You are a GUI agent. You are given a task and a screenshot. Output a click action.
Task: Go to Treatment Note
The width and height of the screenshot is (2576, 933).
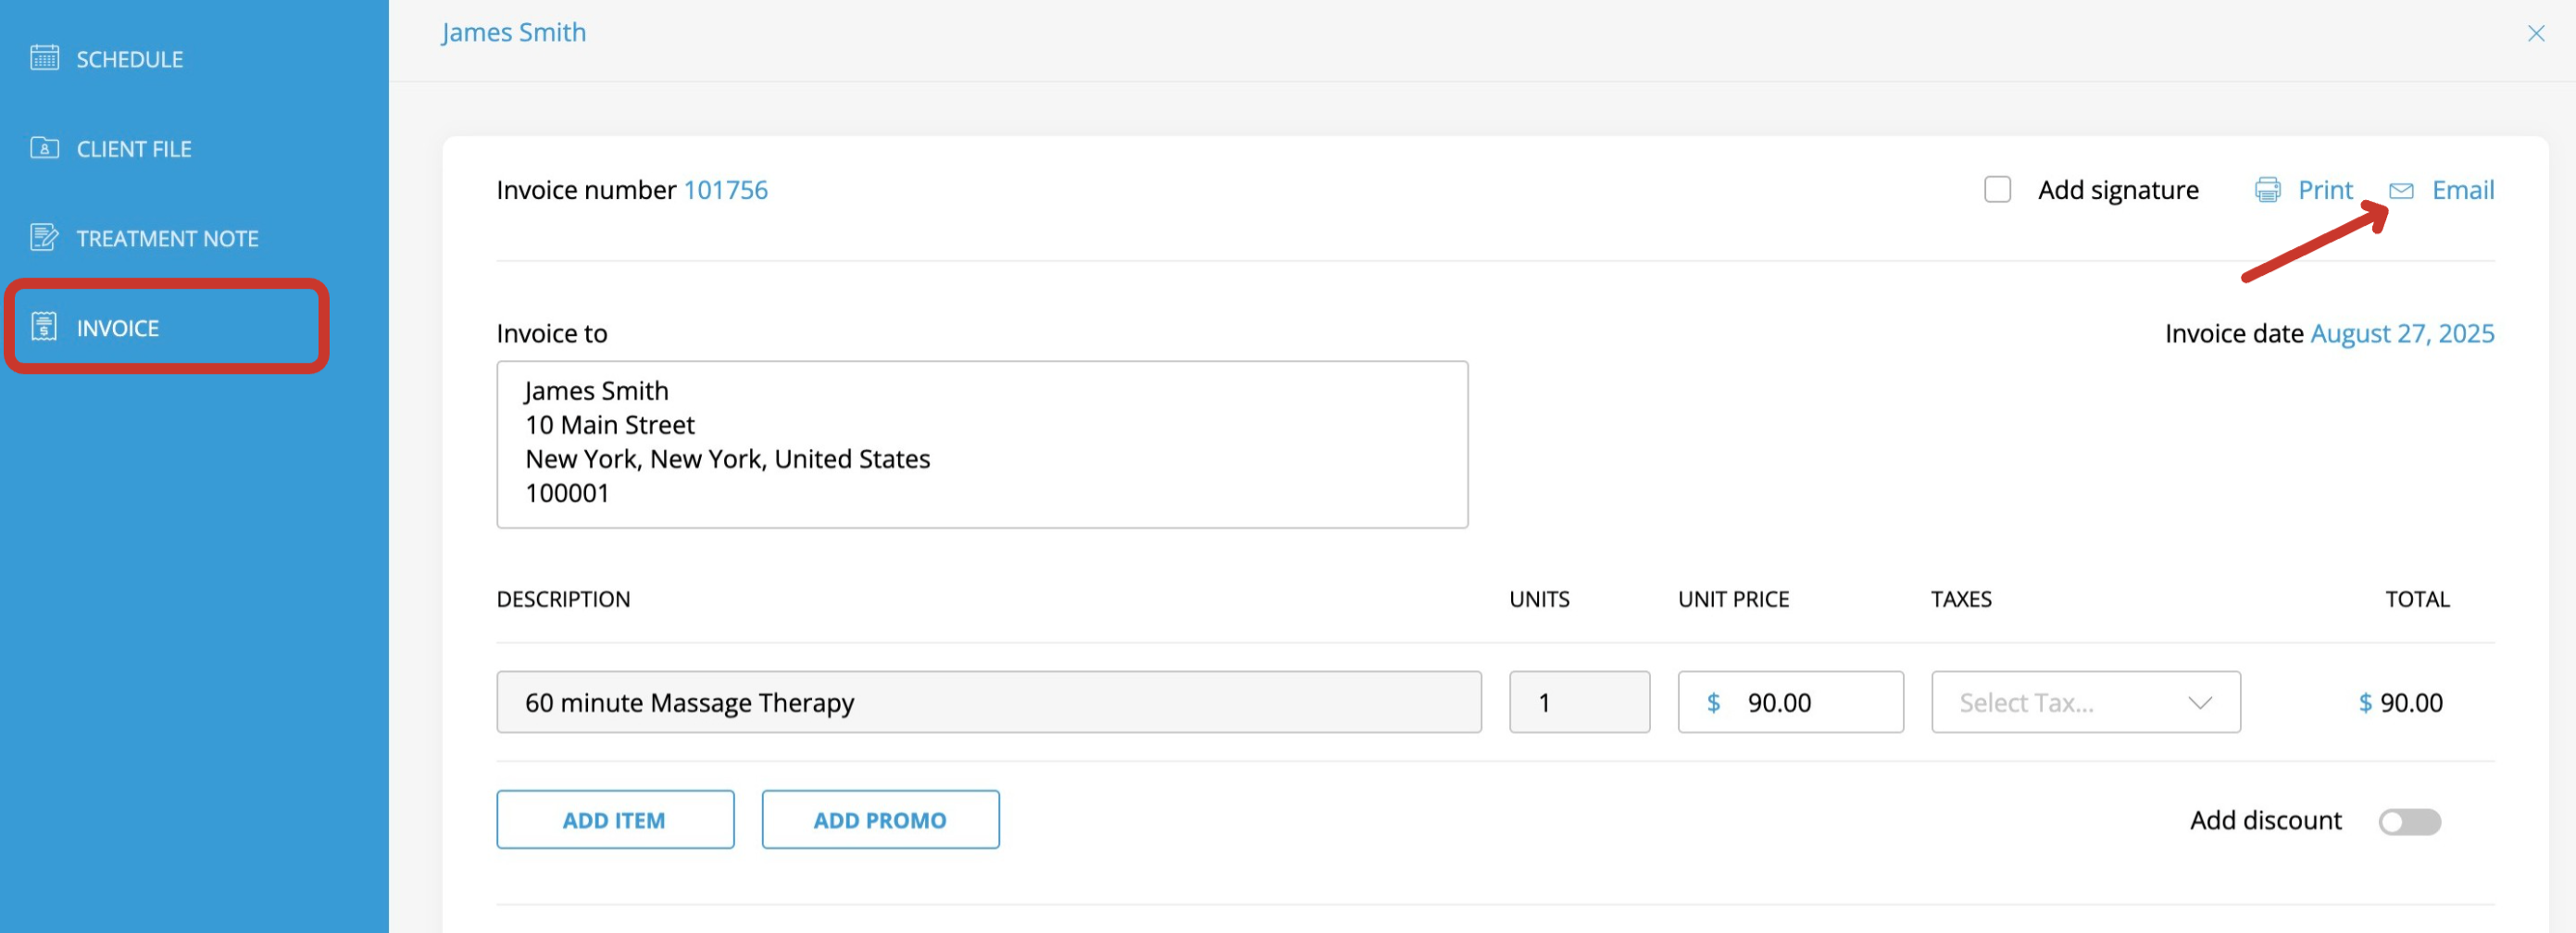[x=166, y=238]
